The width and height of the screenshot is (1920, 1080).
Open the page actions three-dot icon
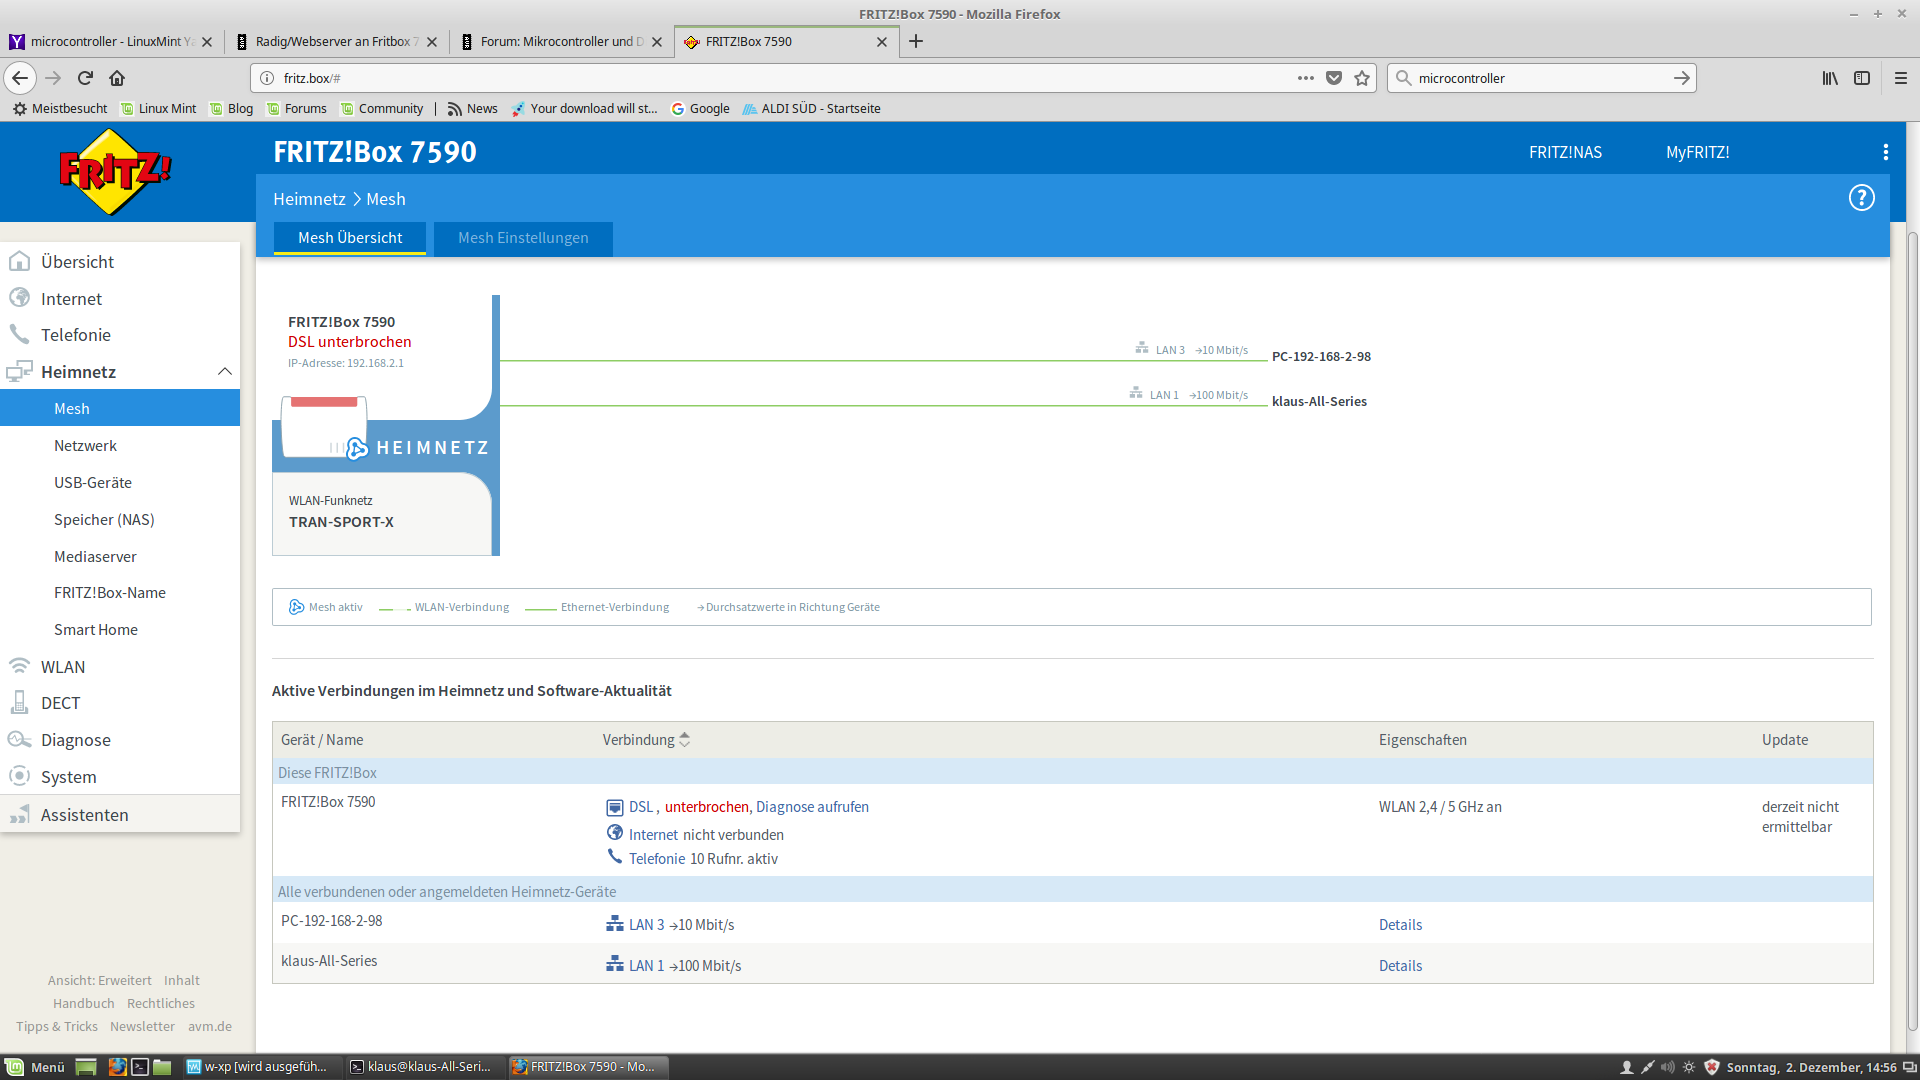coord(1305,78)
